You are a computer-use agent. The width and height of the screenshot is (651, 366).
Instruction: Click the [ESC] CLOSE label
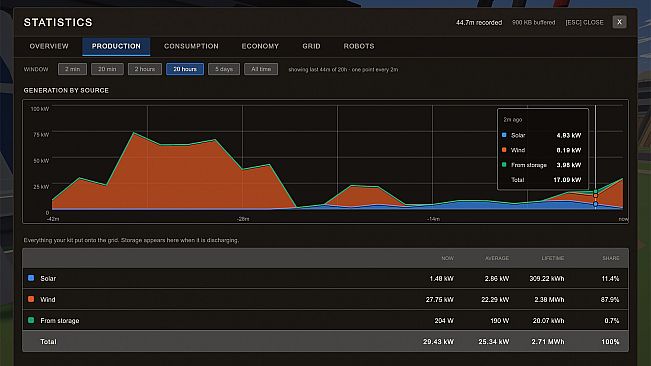point(584,22)
